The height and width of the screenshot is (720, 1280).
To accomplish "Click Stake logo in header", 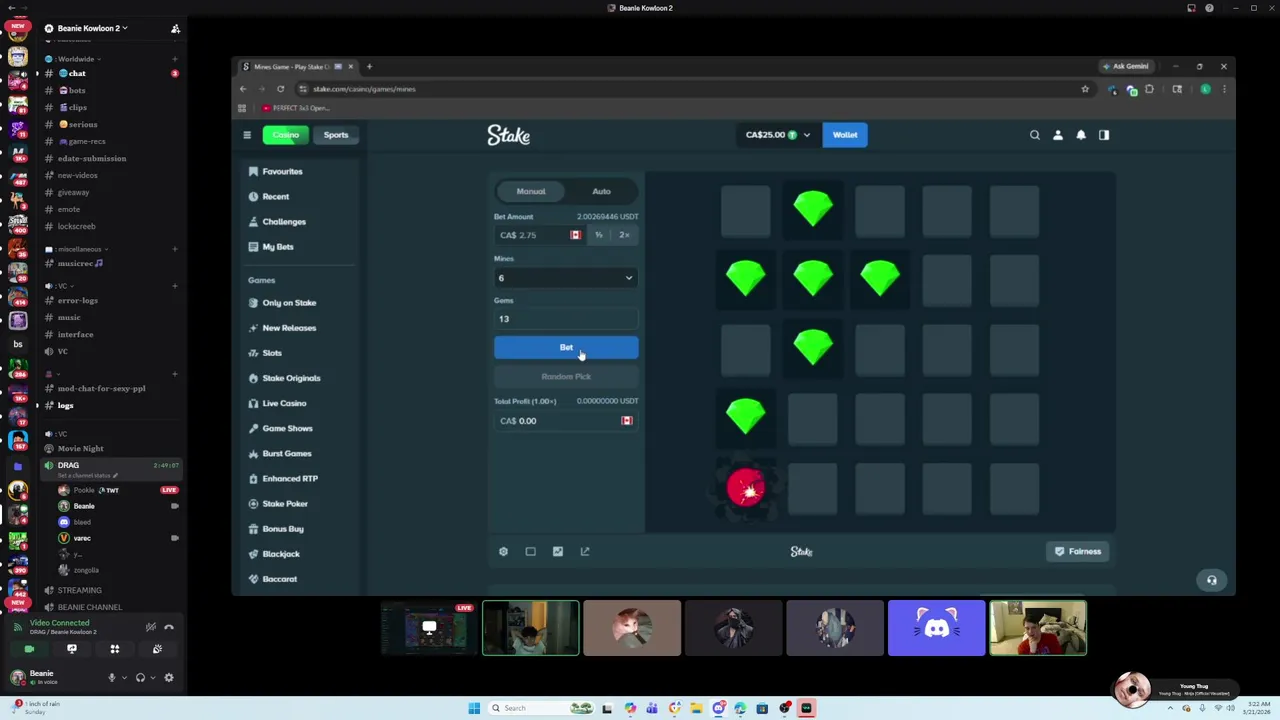I will 508,135.
